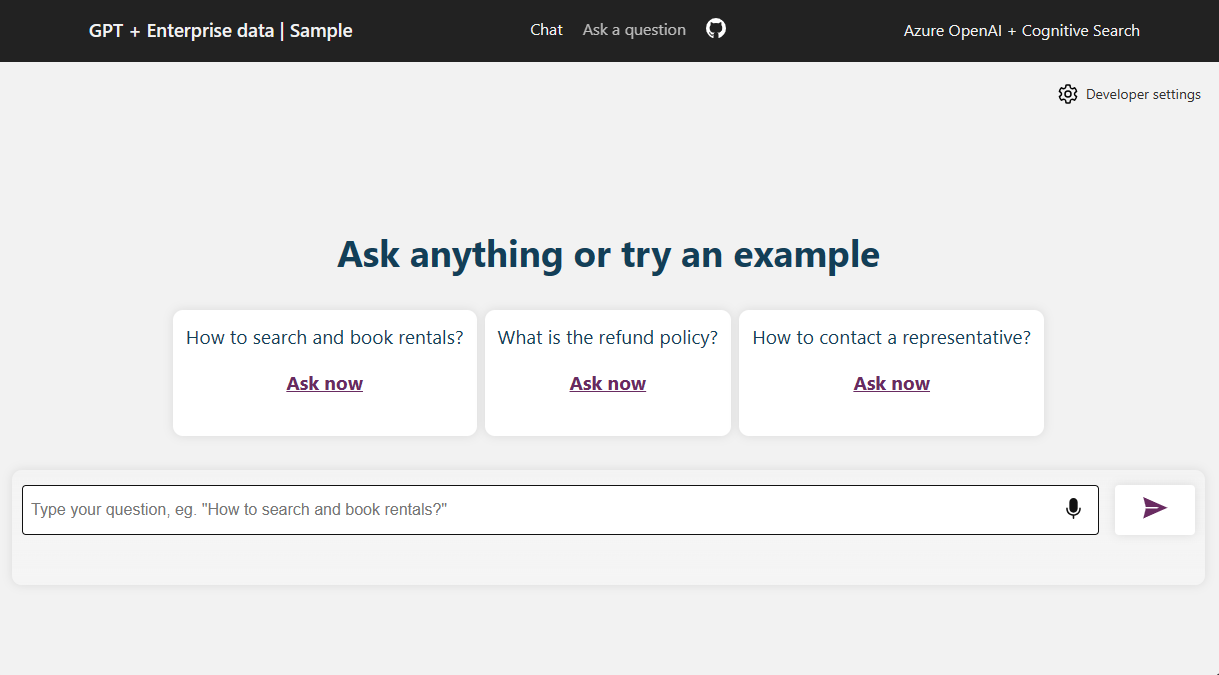Click Ask now under the rentals question
Screen dimensions: 1219x675
click(x=324, y=384)
